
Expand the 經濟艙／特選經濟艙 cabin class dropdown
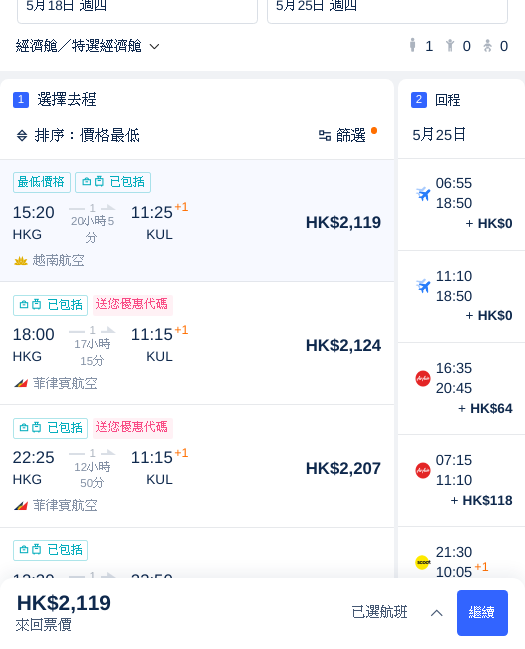[87, 46]
